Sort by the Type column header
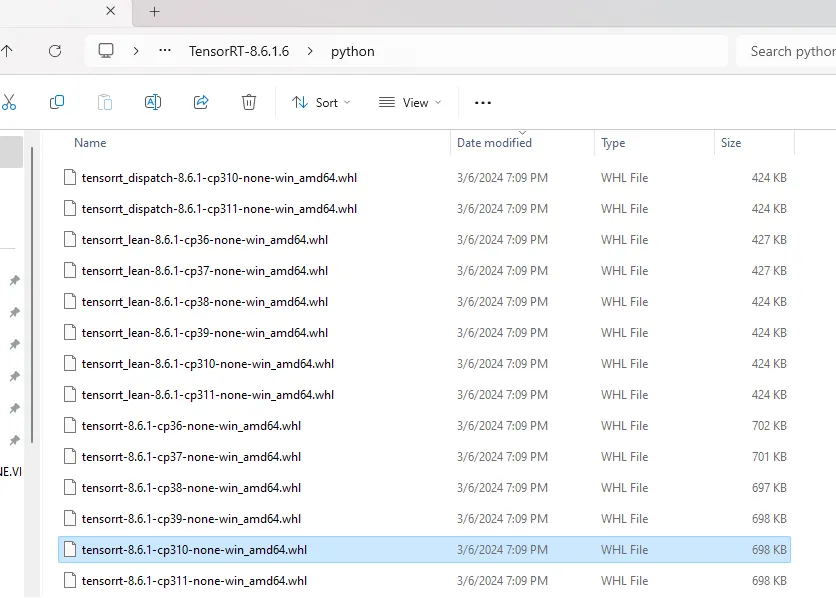 (x=613, y=143)
